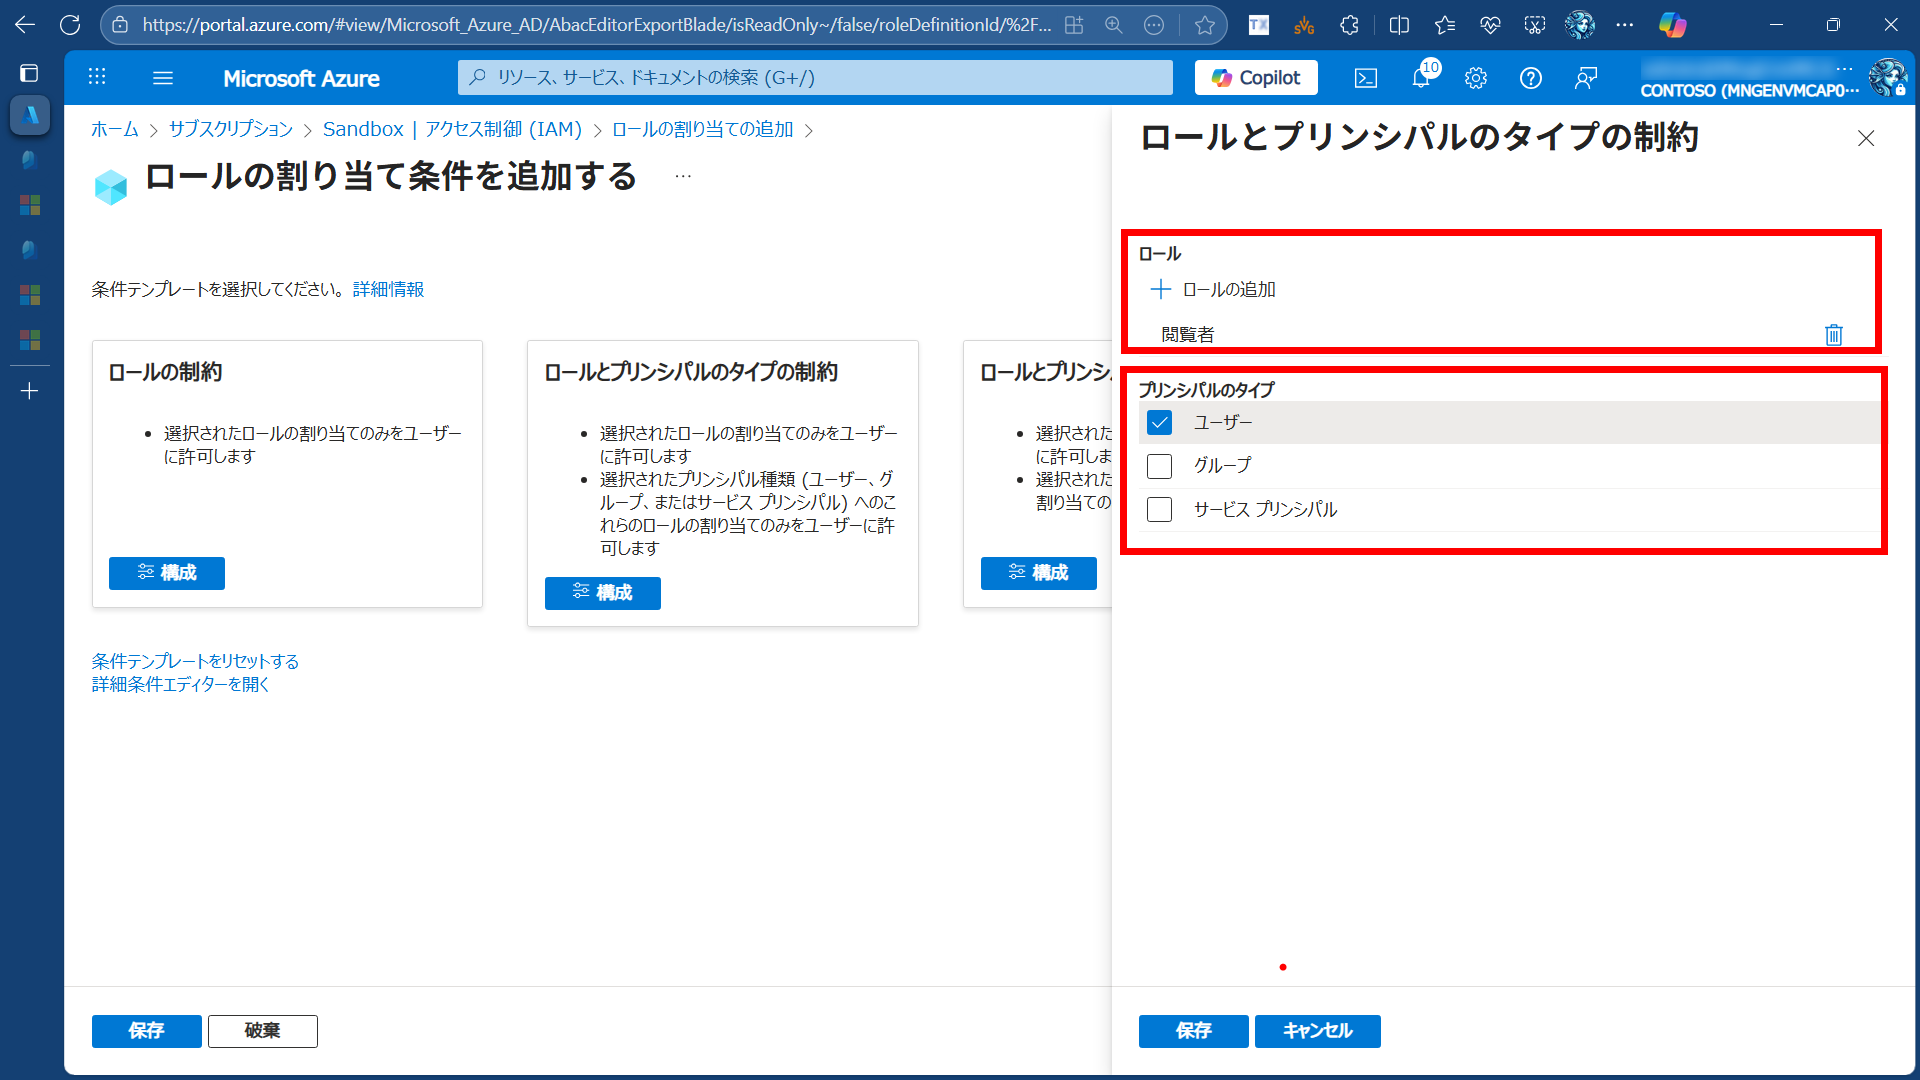Open the browser settings and more menu
This screenshot has height=1080, width=1920.
tap(1625, 25)
